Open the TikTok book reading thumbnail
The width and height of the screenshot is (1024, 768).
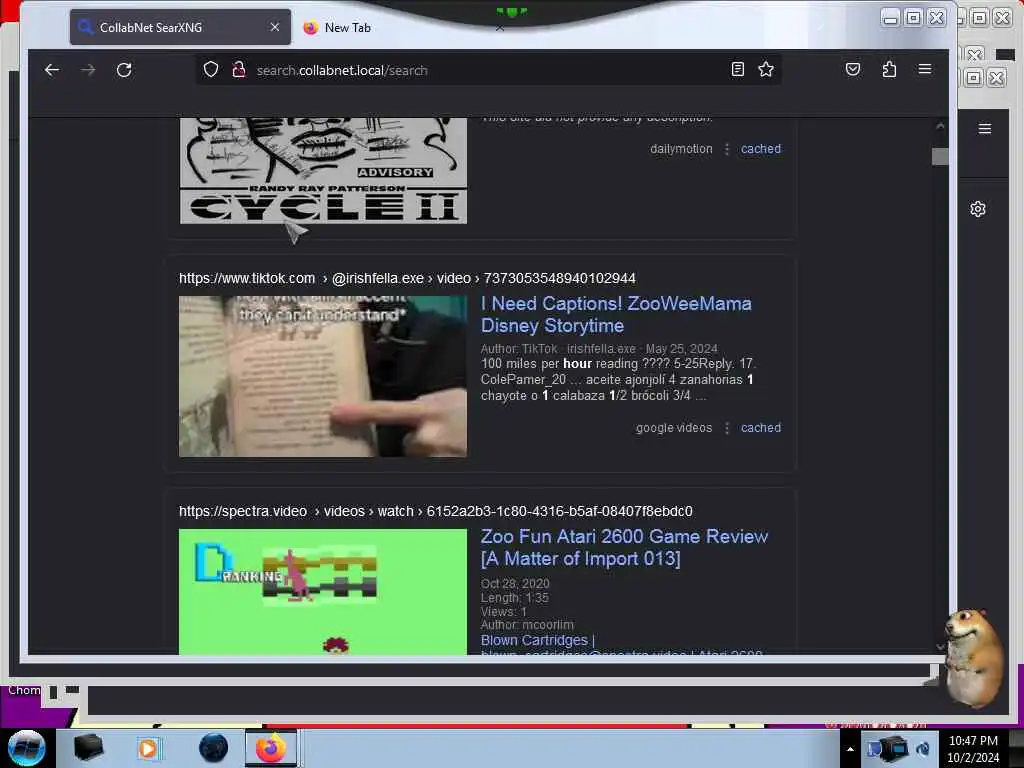coord(323,376)
